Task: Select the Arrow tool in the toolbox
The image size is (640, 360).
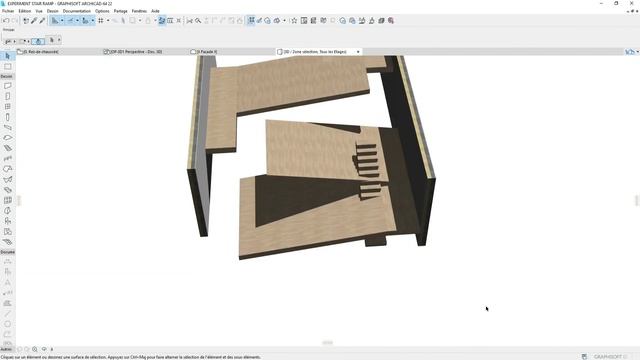Action: [7, 56]
